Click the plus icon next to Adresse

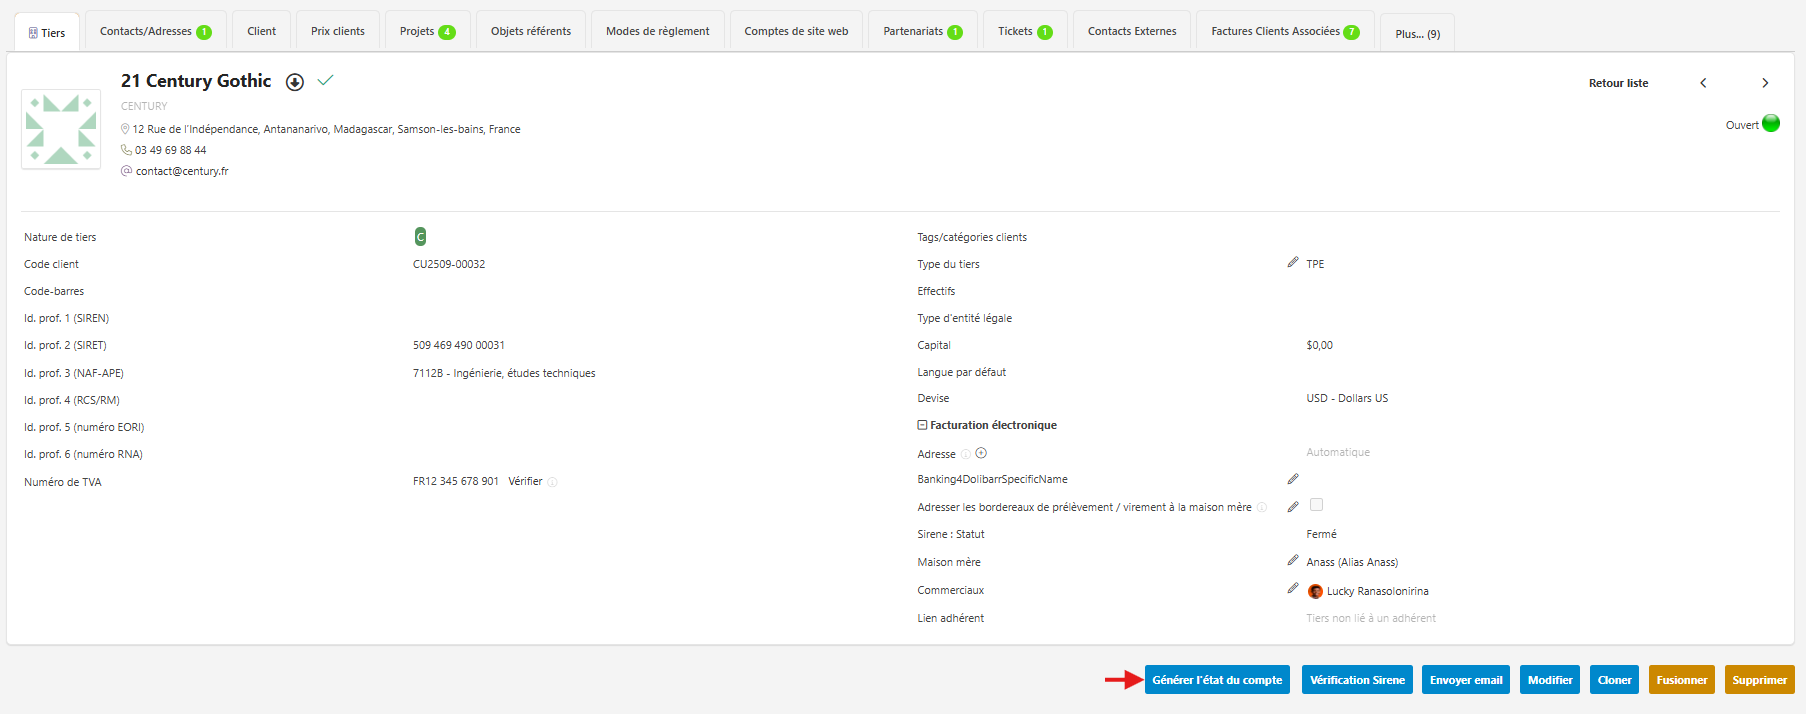[x=981, y=453]
